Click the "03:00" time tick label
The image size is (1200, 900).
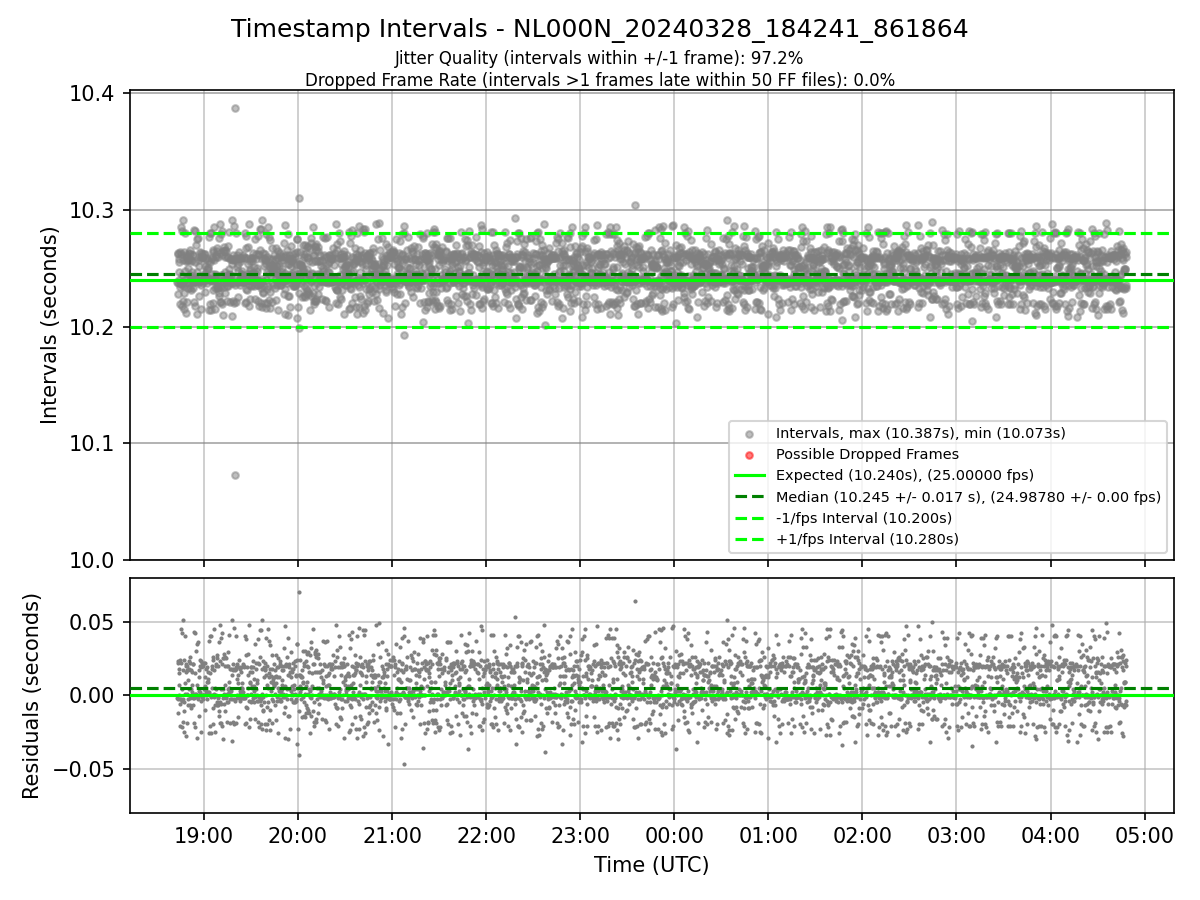956,835
